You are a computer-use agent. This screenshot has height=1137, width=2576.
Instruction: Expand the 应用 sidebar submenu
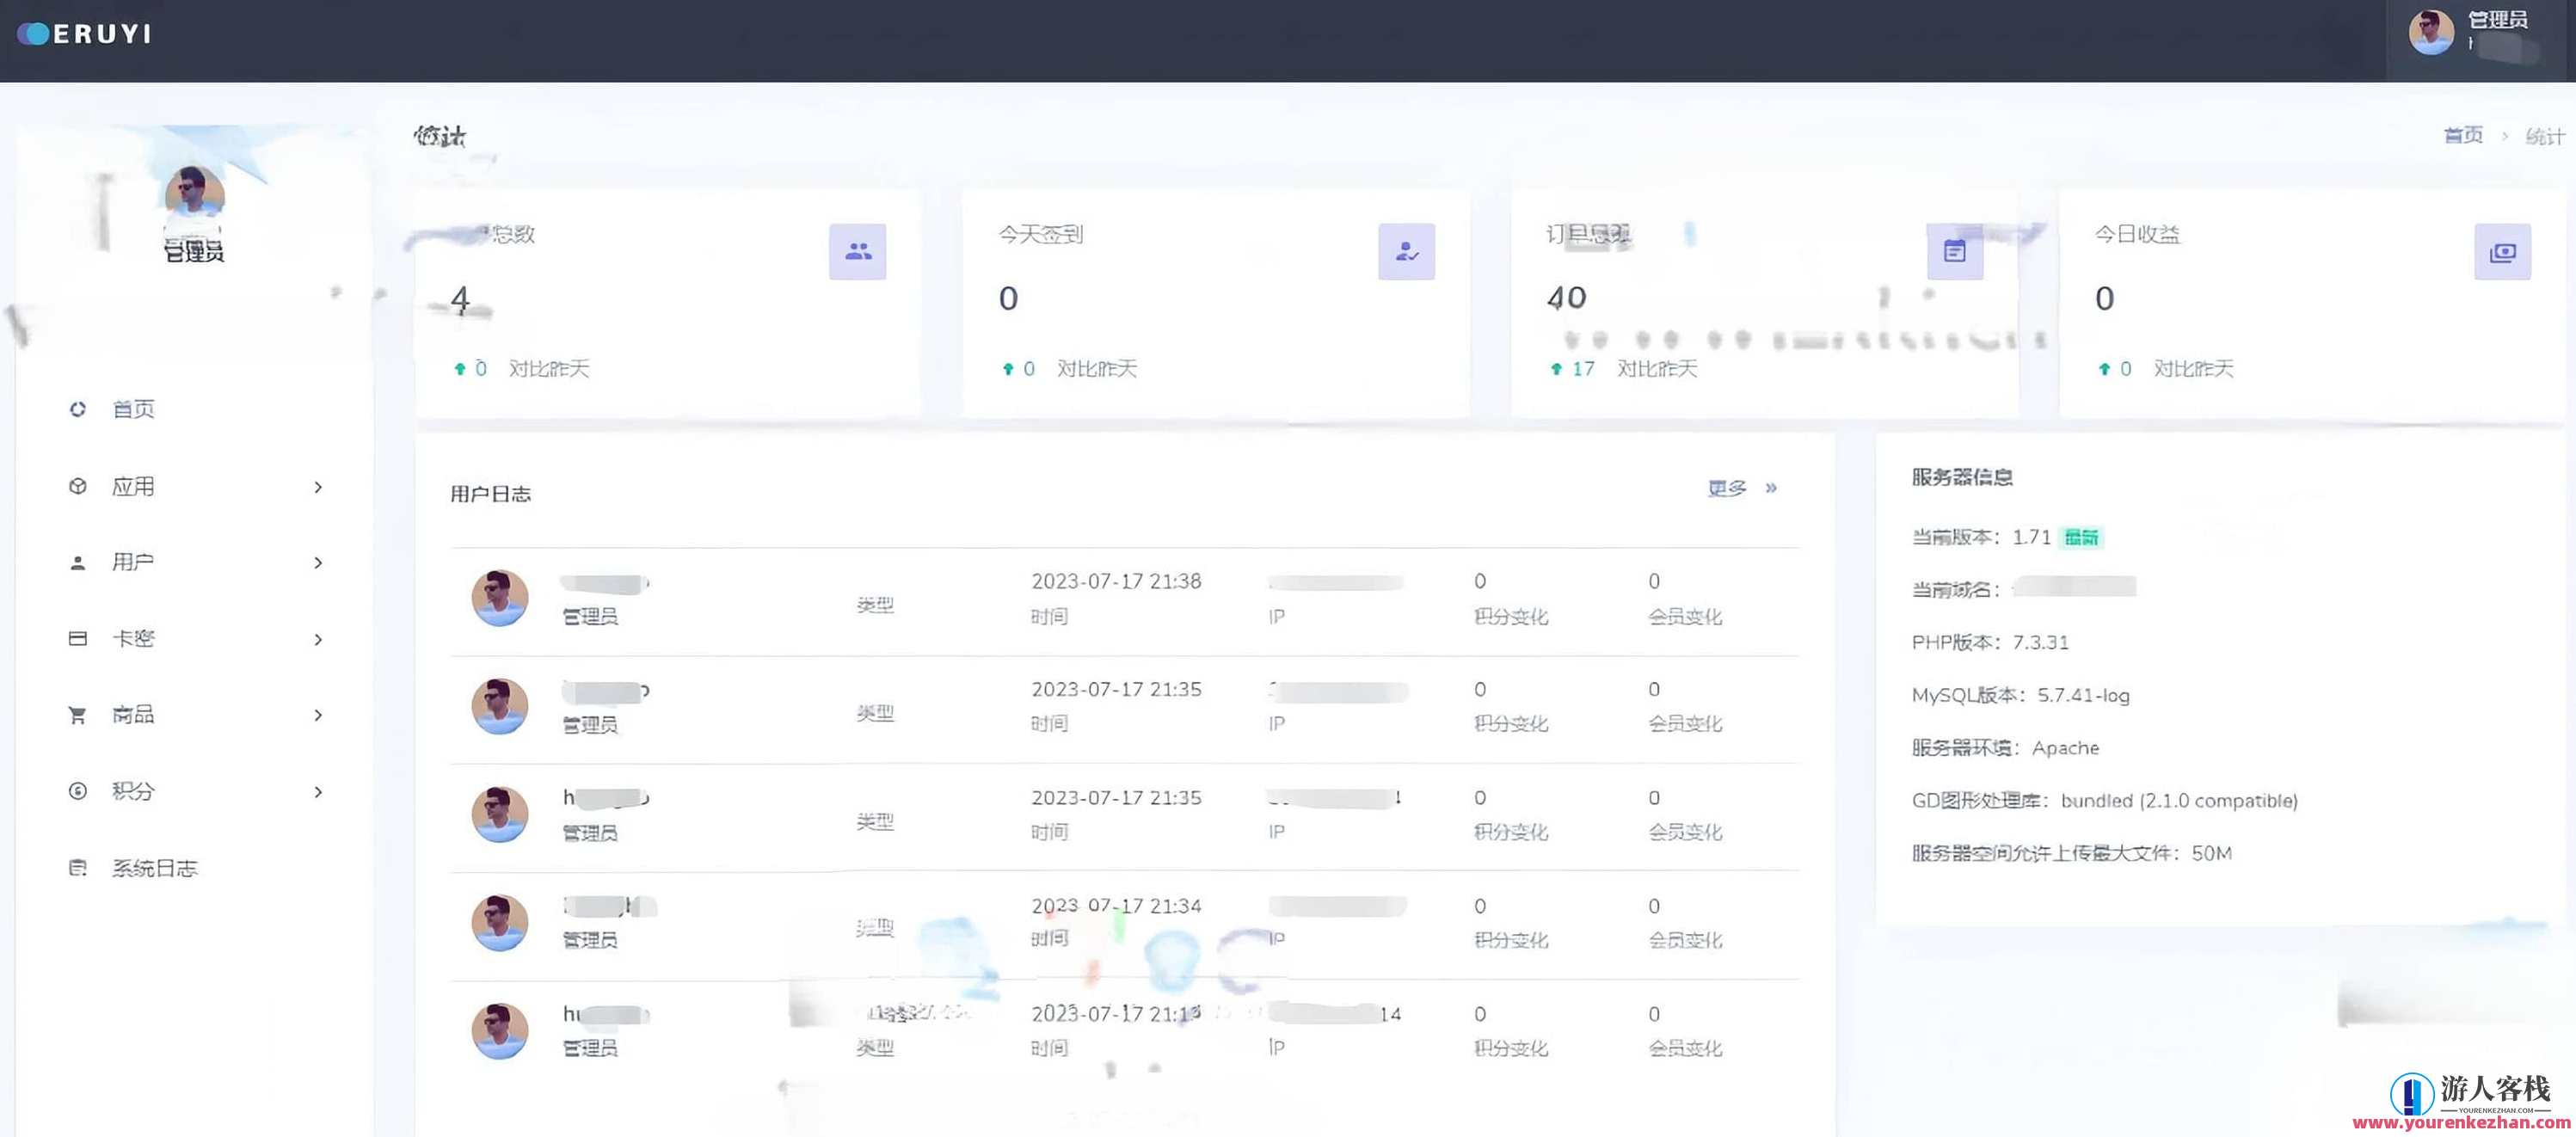tap(318, 487)
